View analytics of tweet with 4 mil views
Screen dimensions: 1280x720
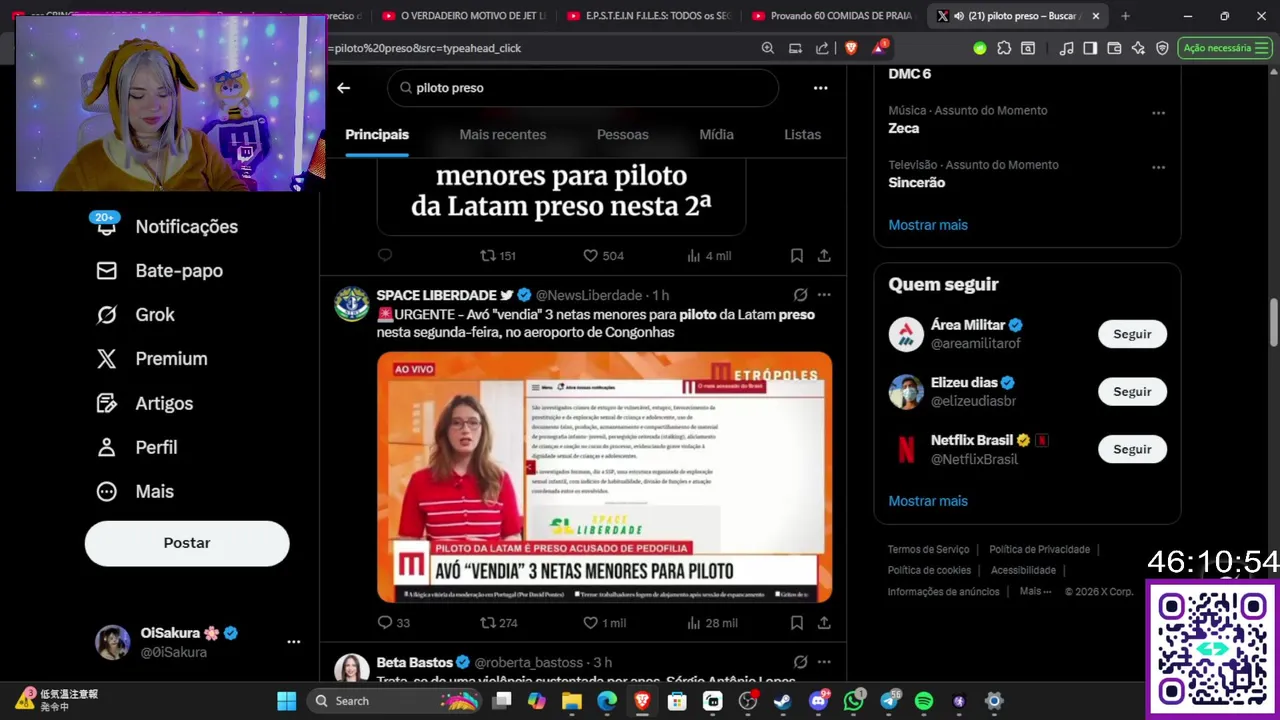click(x=709, y=256)
